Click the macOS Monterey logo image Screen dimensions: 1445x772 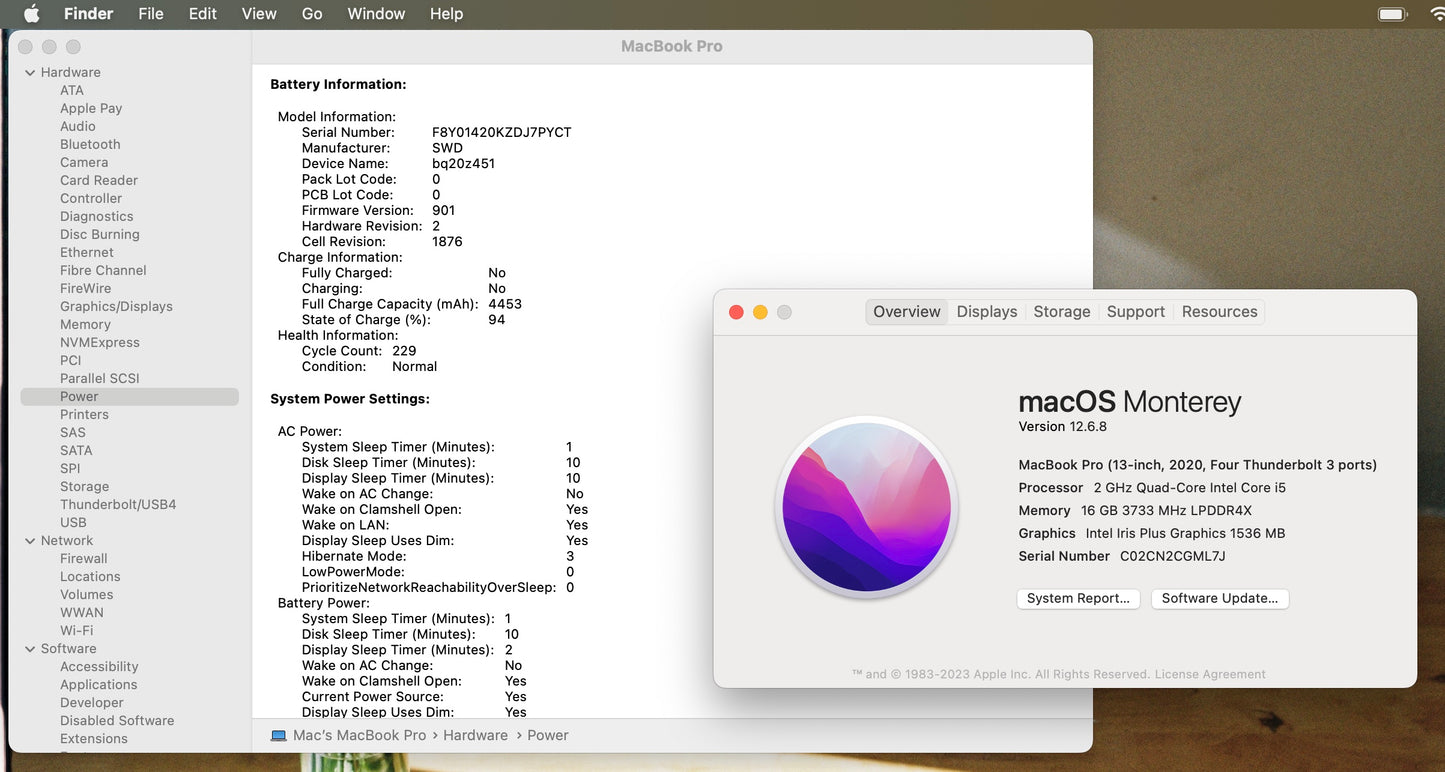(x=867, y=507)
